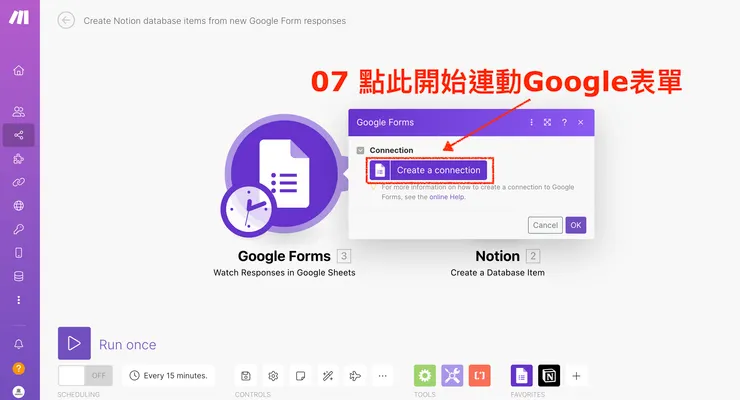The image size is (740, 400).
Task: Open the Team section in sidebar
Action: [x=18, y=112]
